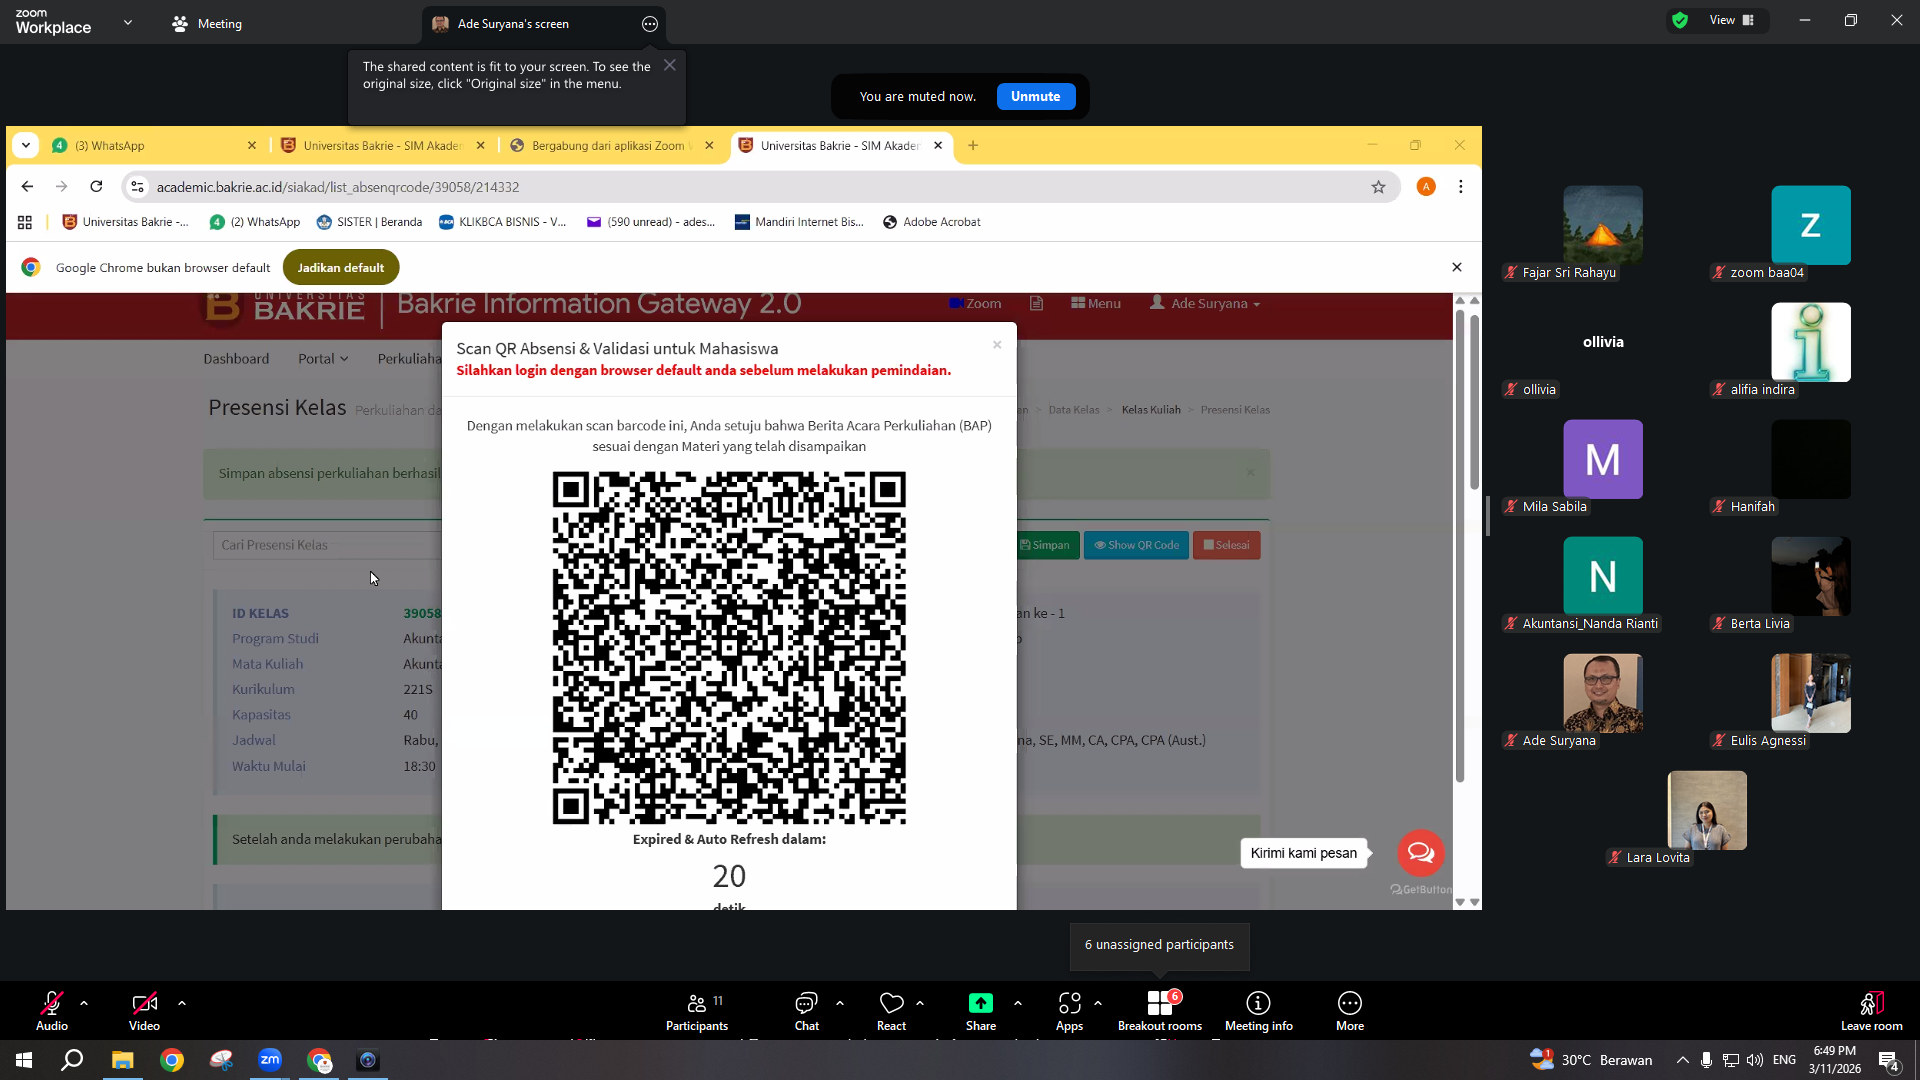Click Leave room

(1872, 1011)
